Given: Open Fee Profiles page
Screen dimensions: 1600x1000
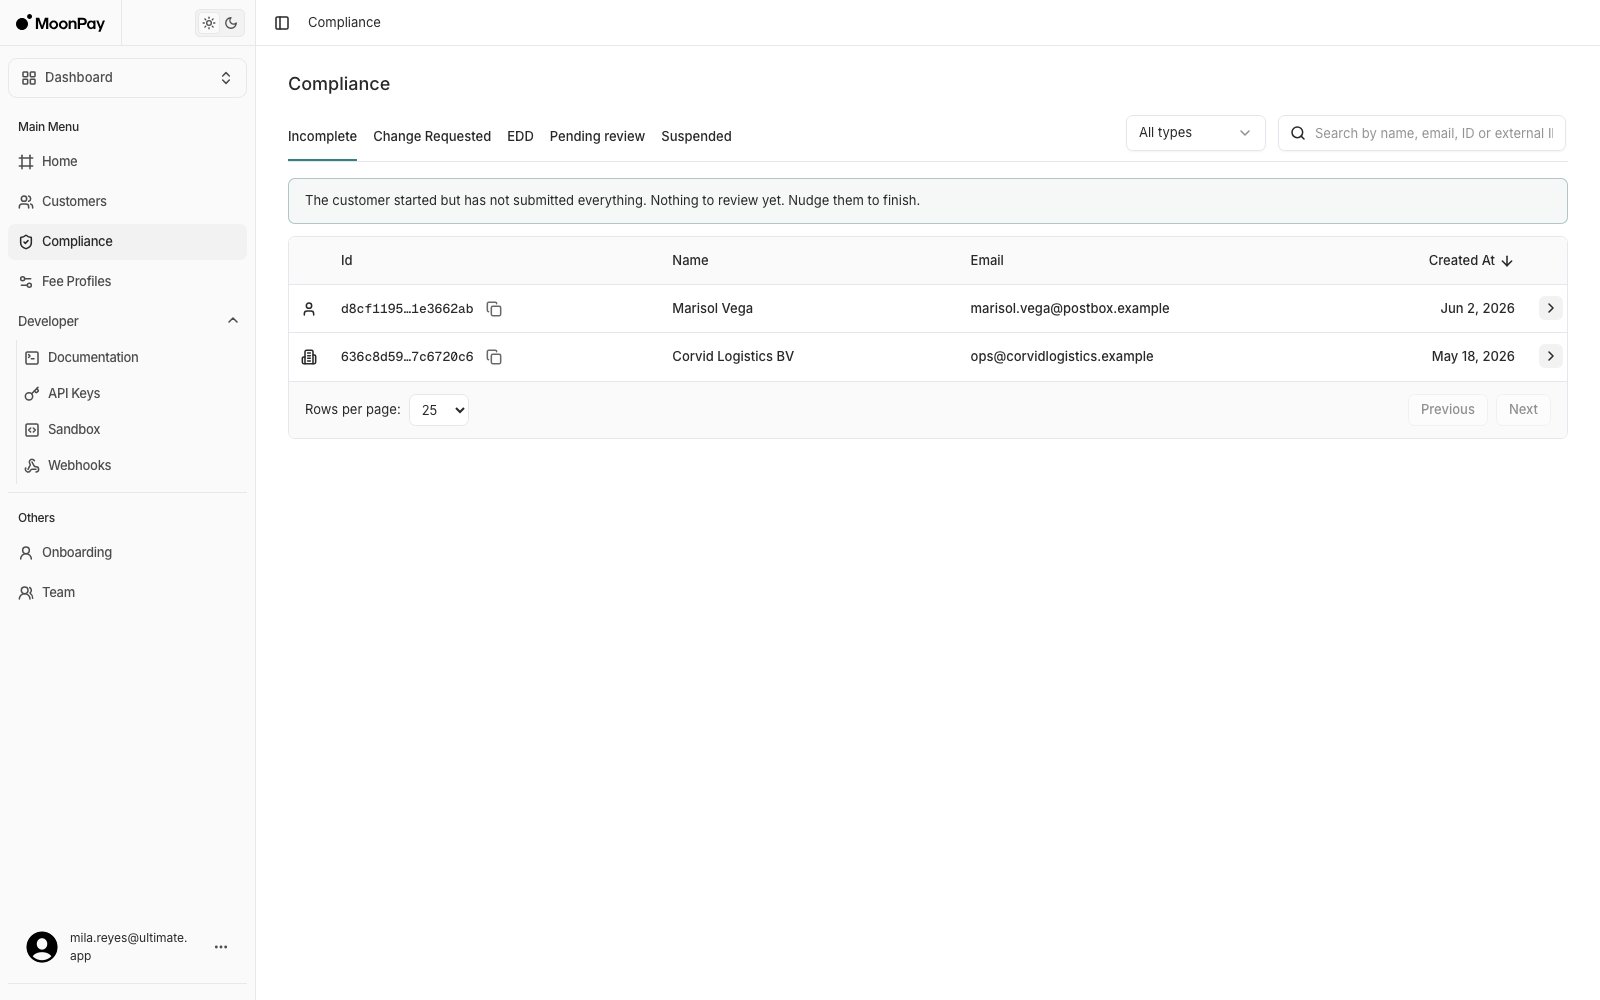Looking at the screenshot, I should click(127, 281).
